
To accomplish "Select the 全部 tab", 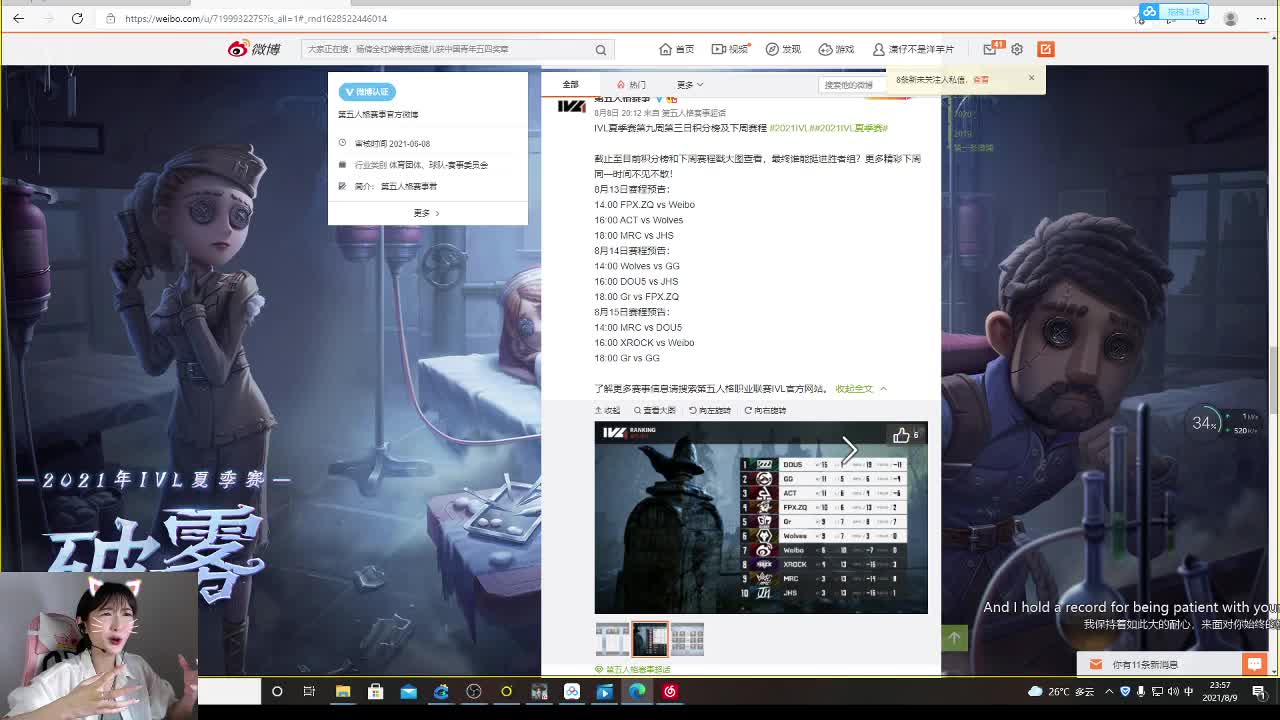I will 570,85.
